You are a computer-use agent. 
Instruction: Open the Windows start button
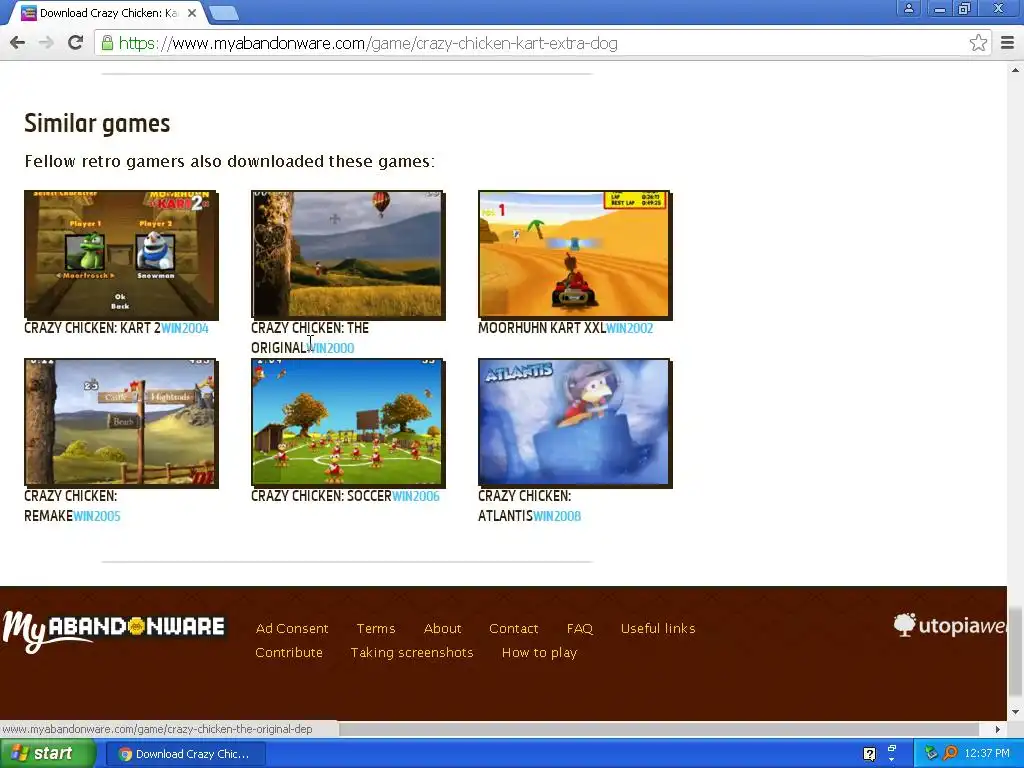click(48, 754)
